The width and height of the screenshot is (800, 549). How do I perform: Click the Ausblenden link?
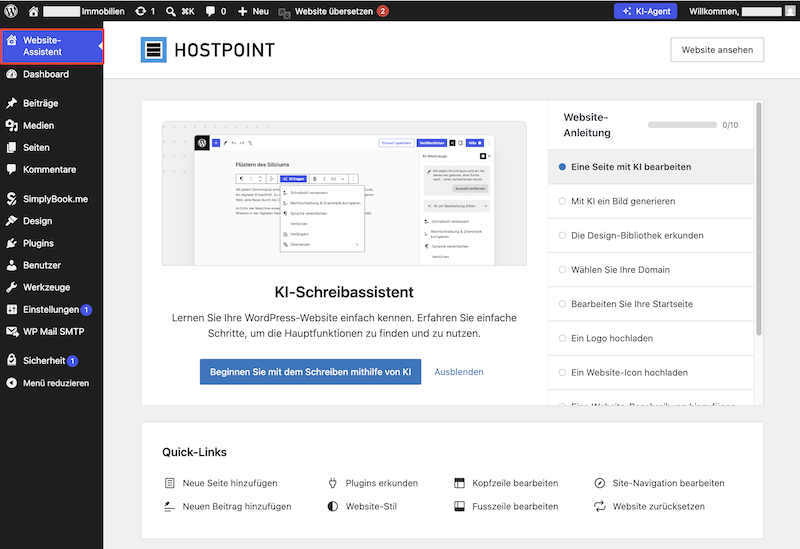(459, 372)
